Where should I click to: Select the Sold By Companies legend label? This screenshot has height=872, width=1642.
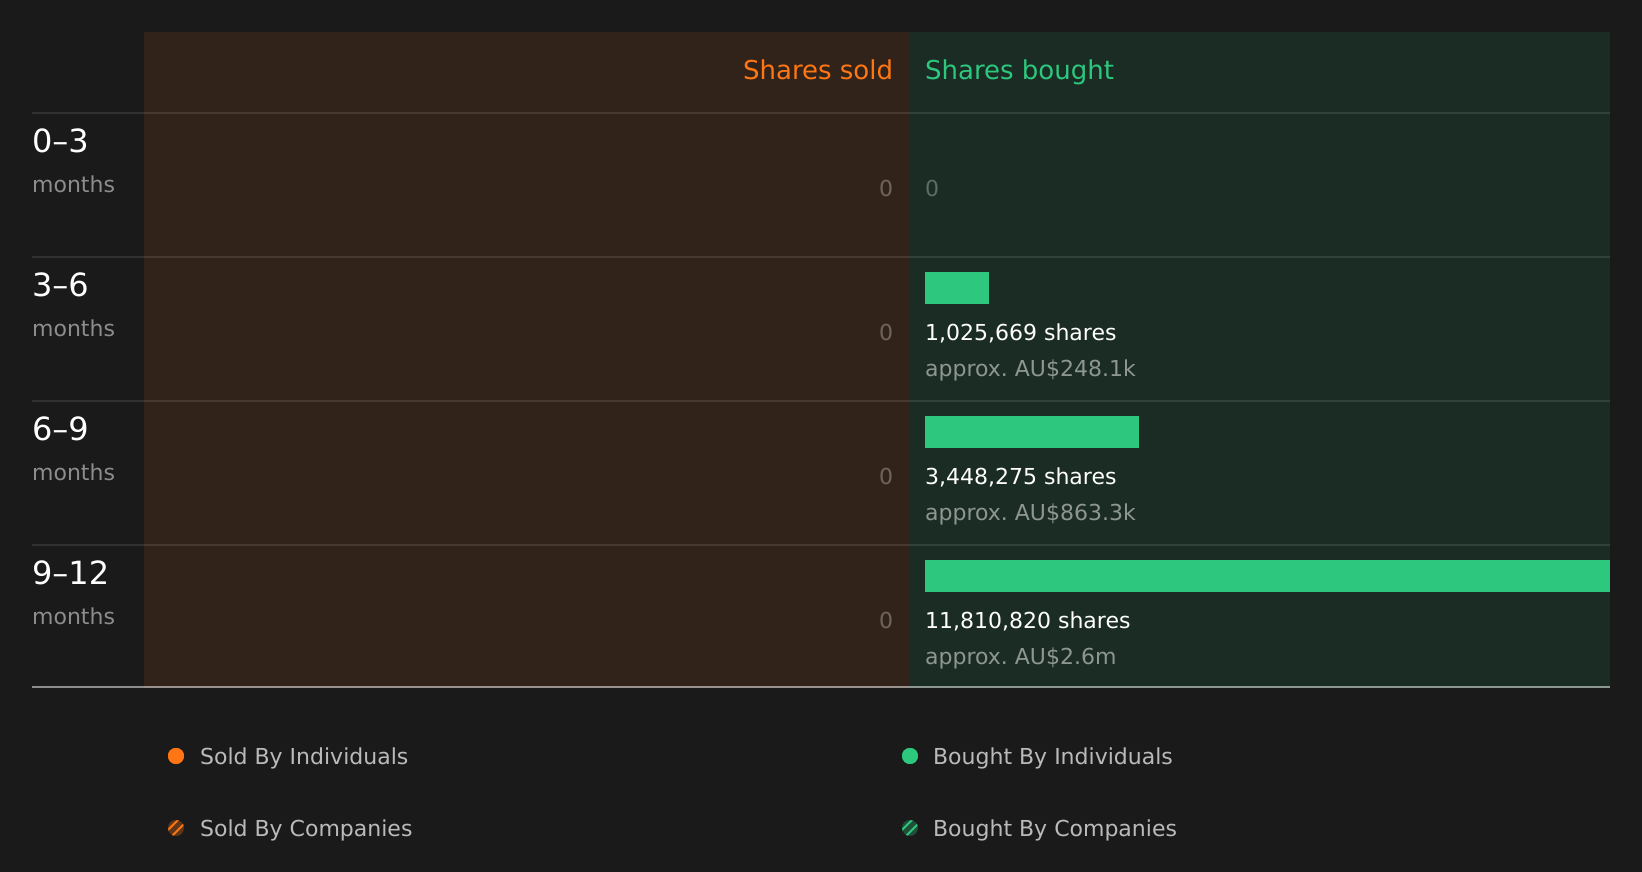tap(306, 829)
